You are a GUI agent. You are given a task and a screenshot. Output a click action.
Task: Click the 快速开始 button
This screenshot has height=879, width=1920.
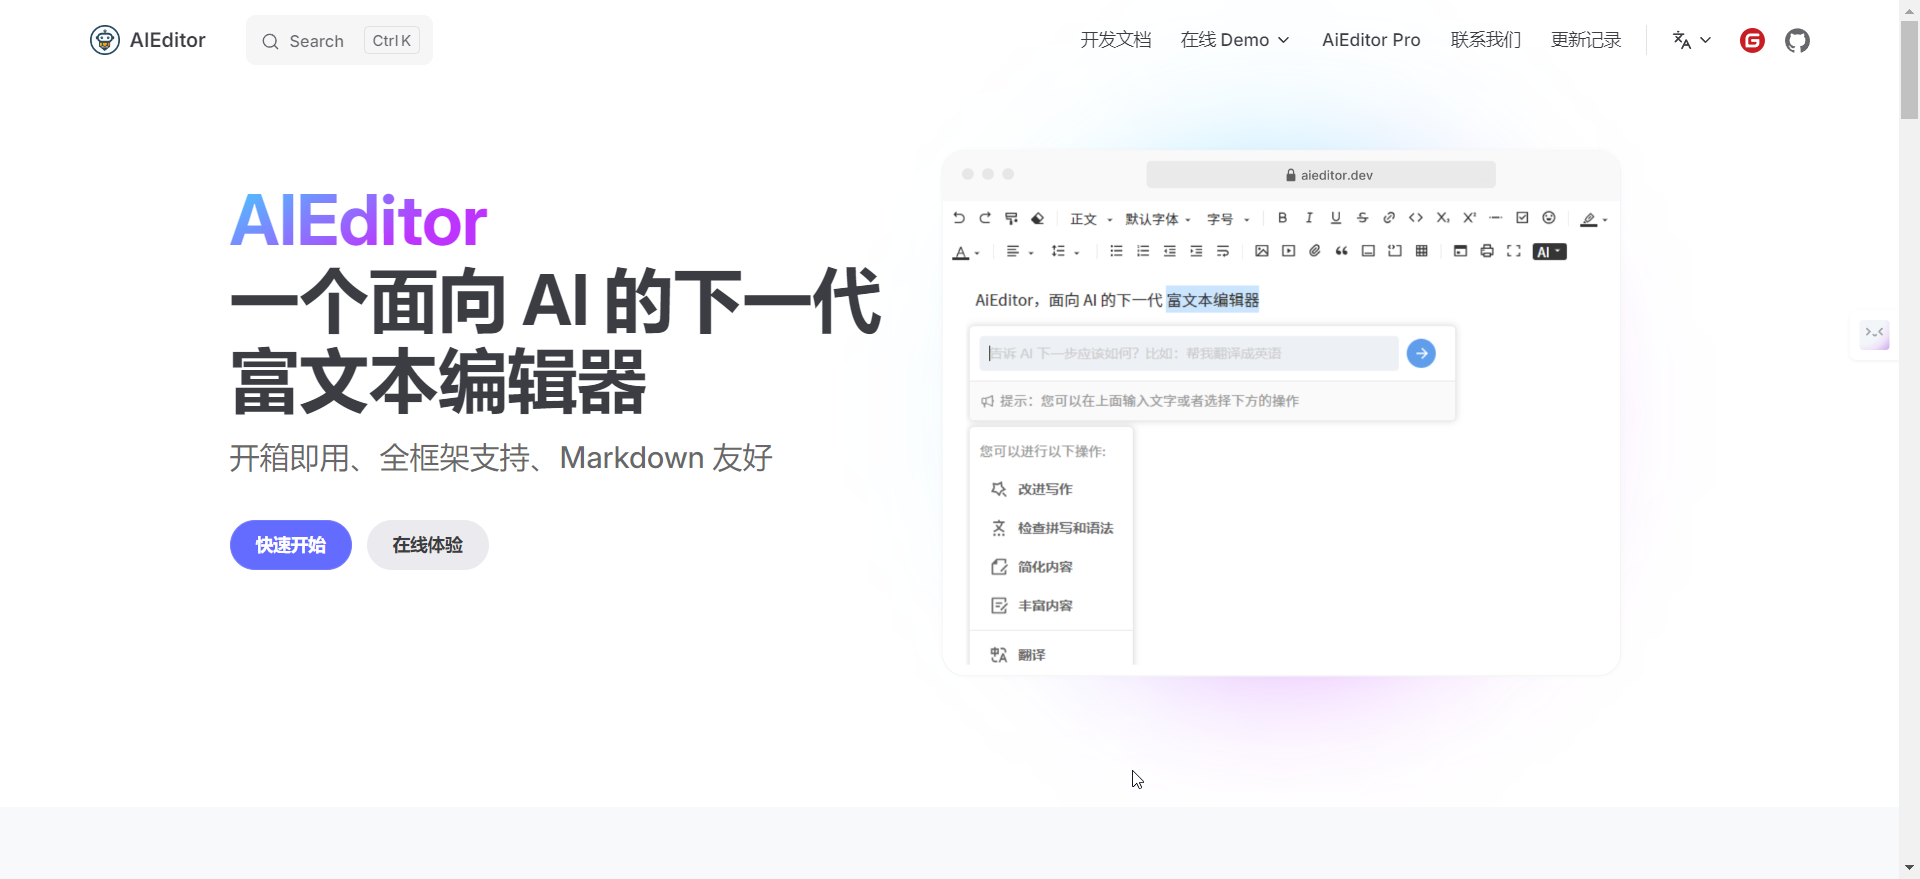[291, 545]
